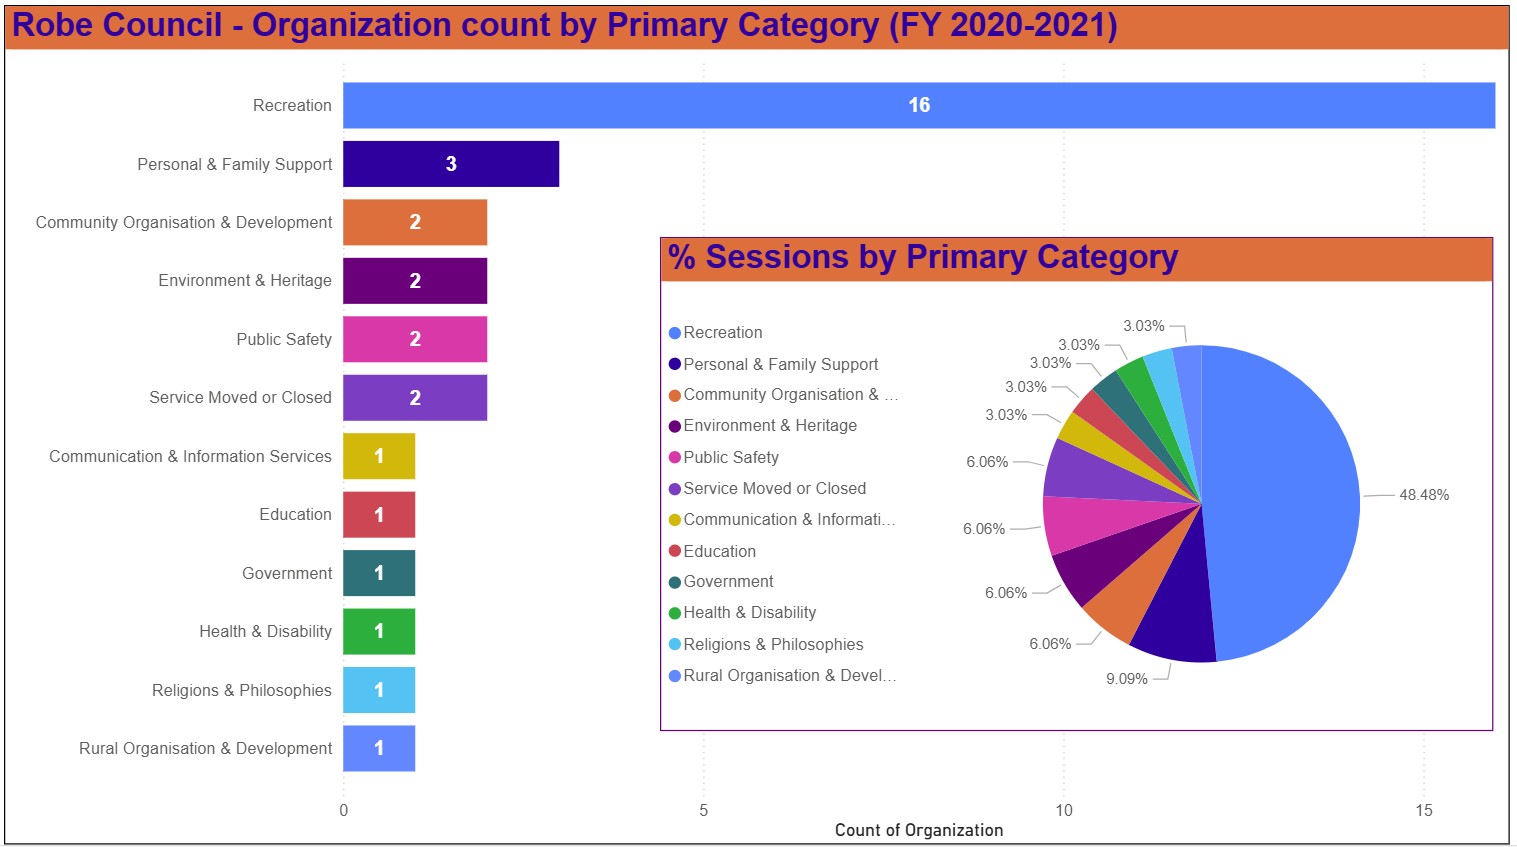Click the Robe Council dashboard title header
1517x847 pixels.
(564, 25)
